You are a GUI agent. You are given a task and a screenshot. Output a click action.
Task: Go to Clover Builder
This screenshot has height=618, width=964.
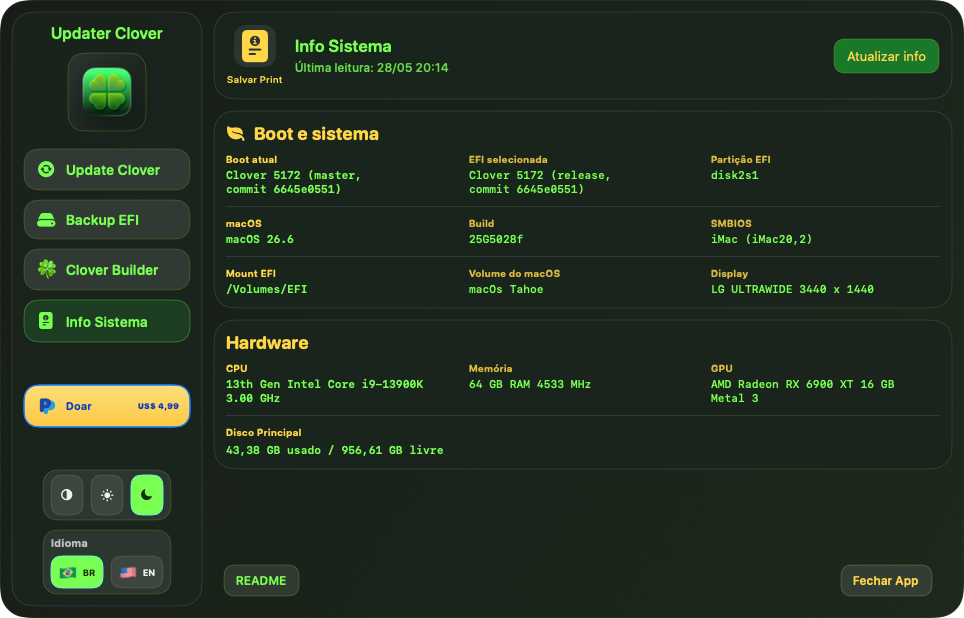(x=107, y=269)
